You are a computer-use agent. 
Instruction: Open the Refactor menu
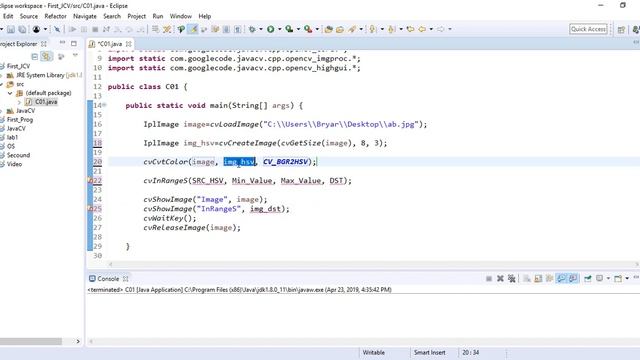point(56,16)
